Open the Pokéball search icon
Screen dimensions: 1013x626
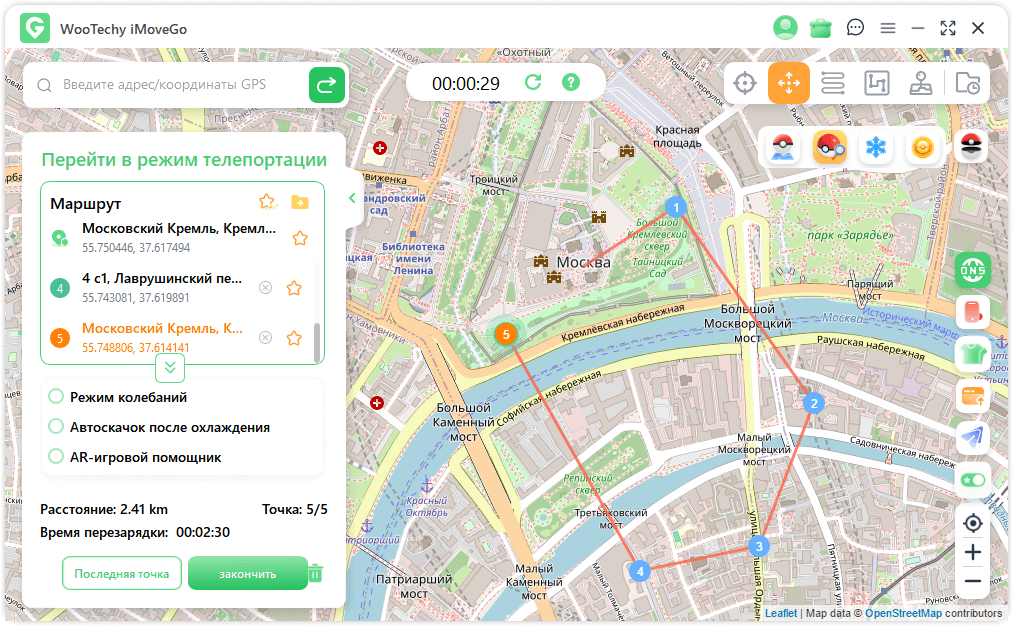click(829, 148)
